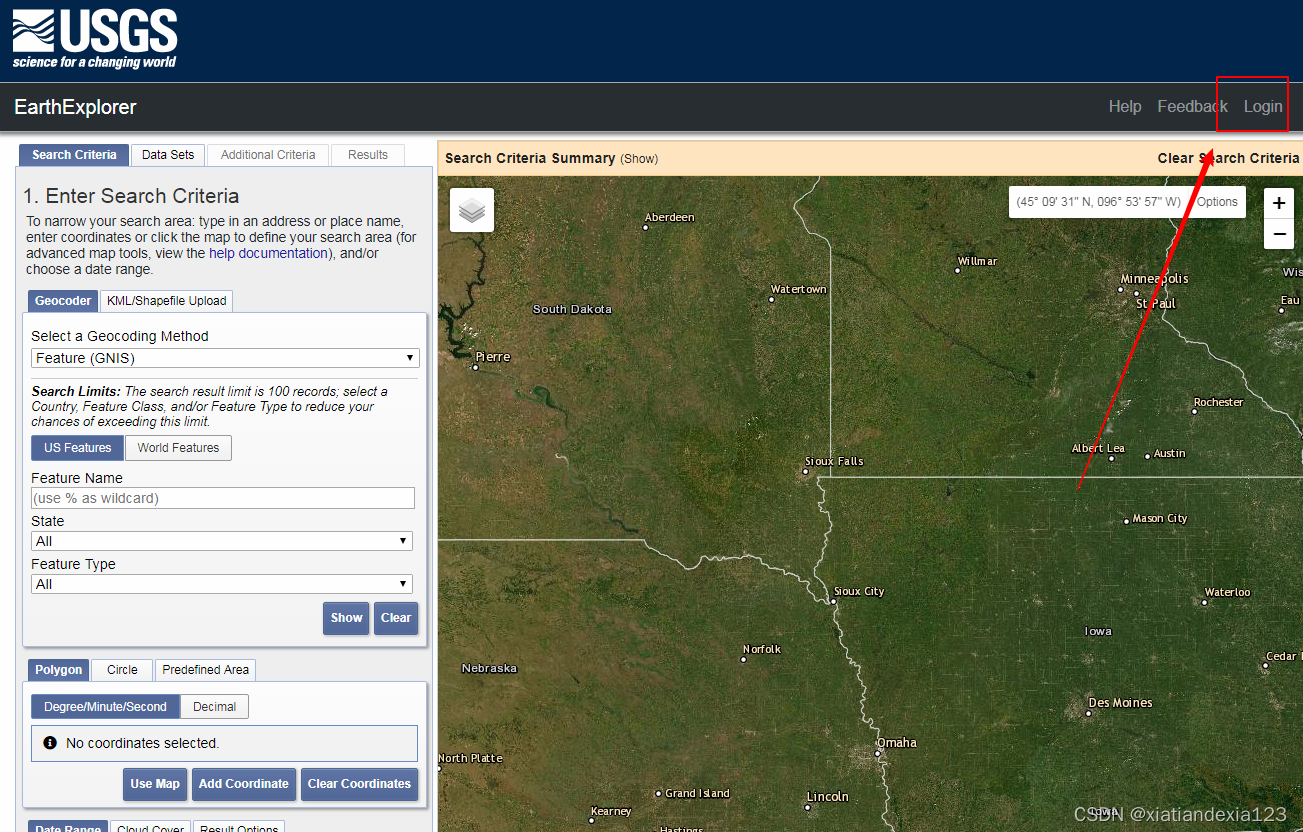Click the Use Map button

155,784
